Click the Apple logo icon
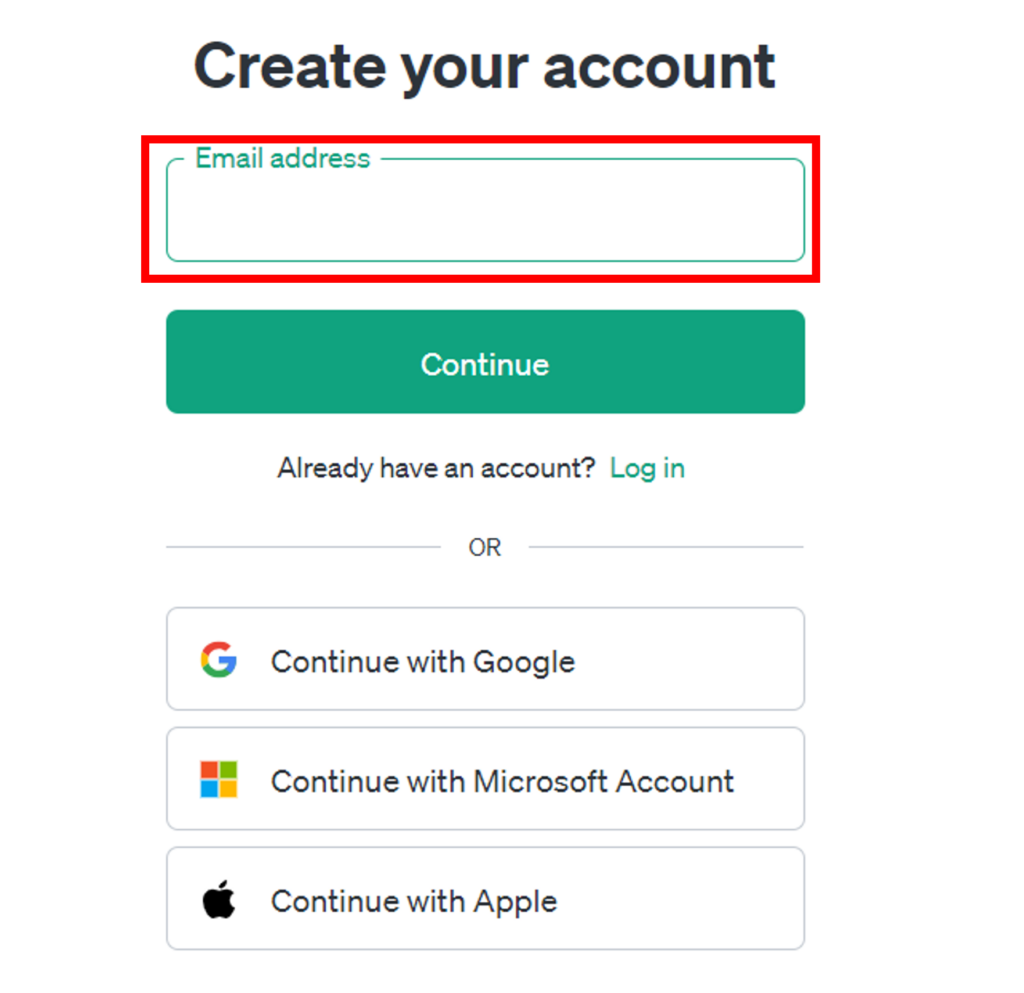 click(x=218, y=899)
